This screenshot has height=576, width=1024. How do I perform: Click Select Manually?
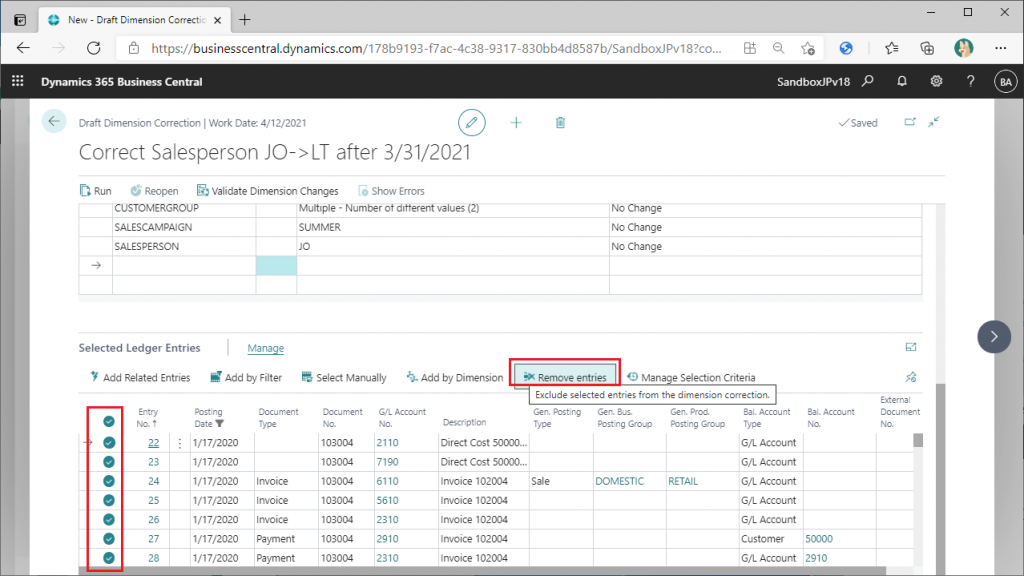pos(344,377)
